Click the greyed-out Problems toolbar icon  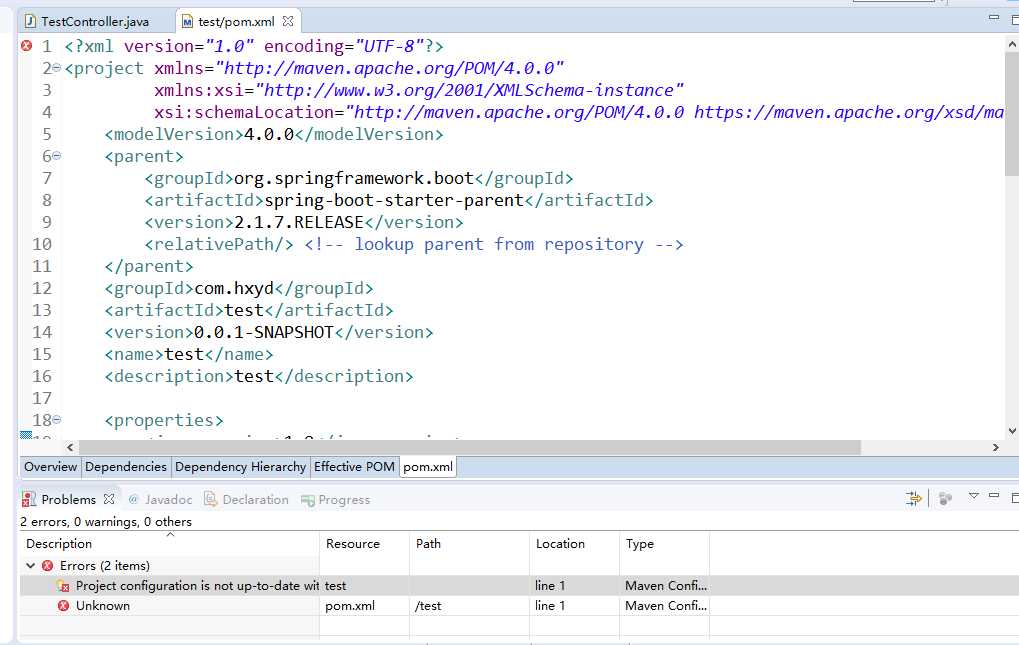pos(946,498)
